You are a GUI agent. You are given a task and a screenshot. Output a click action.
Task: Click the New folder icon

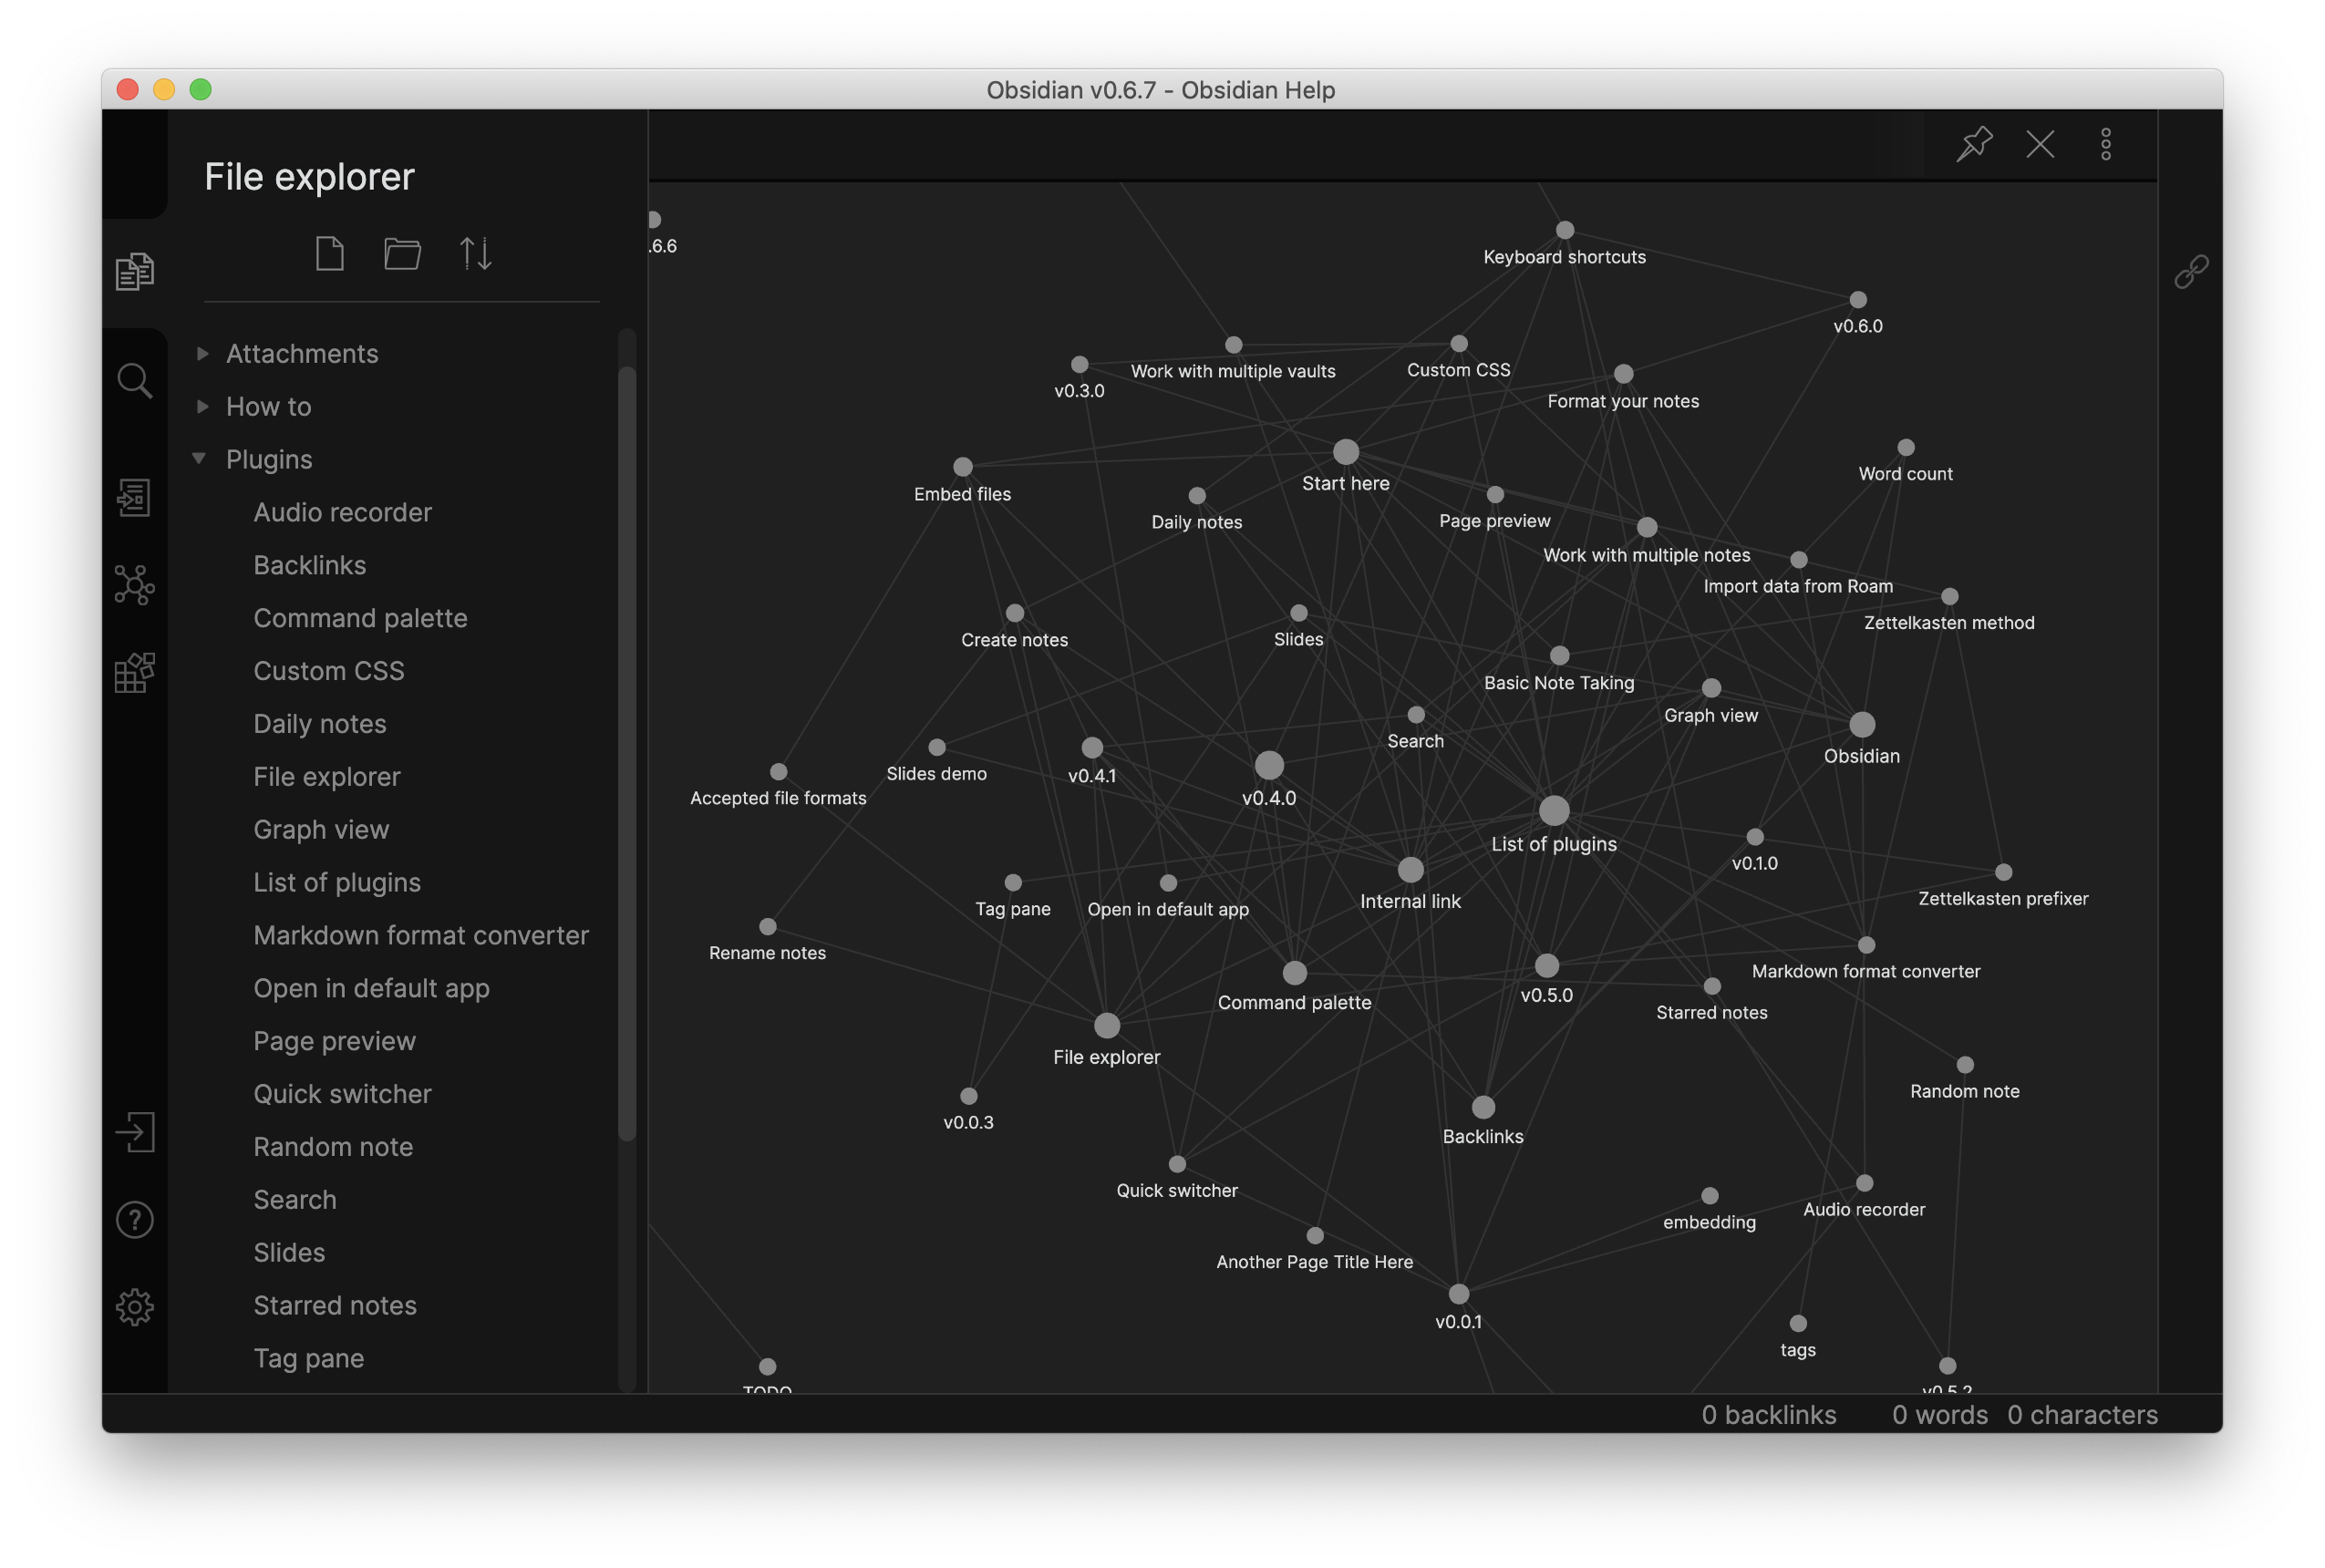coord(402,253)
